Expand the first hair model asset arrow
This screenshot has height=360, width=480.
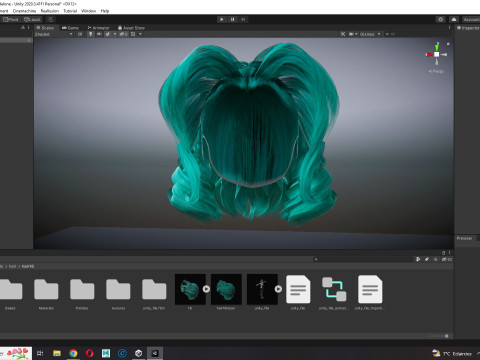pyautogui.click(x=206, y=289)
